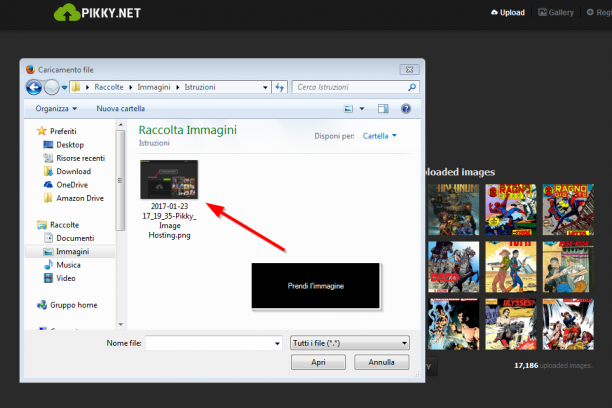612x408 pixels.
Task: Expand the Nome file dropdown arrow
Action: click(277, 344)
